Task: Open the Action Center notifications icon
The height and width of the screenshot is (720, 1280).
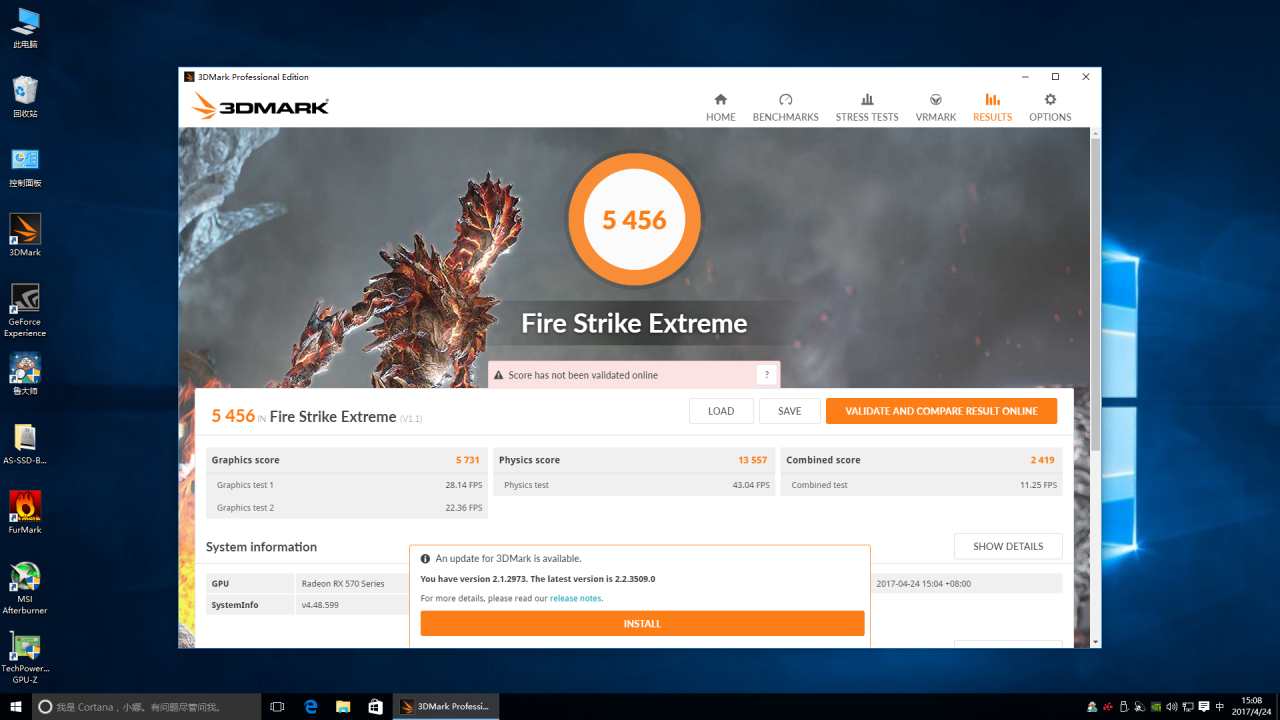Action: click(x=1204, y=707)
